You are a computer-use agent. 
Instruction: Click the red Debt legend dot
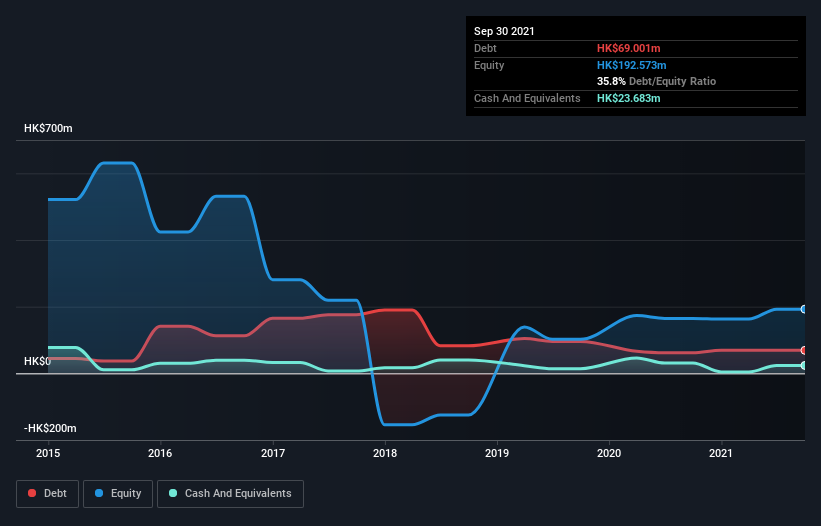[32, 493]
